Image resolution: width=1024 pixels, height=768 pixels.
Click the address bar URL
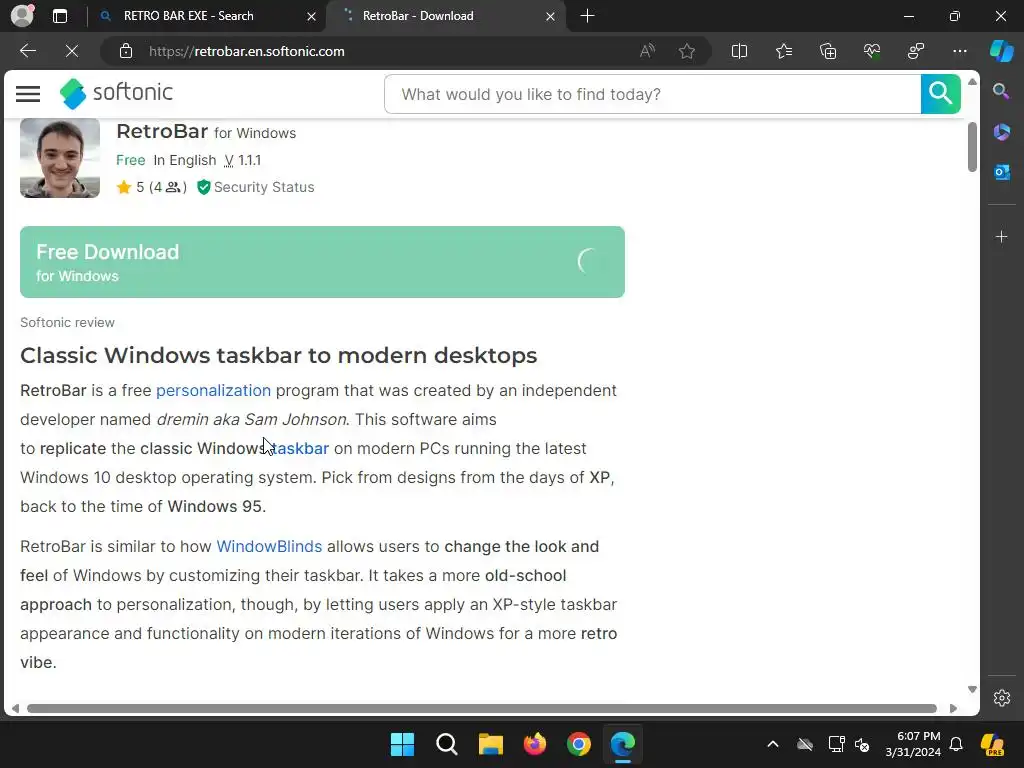pos(246,51)
